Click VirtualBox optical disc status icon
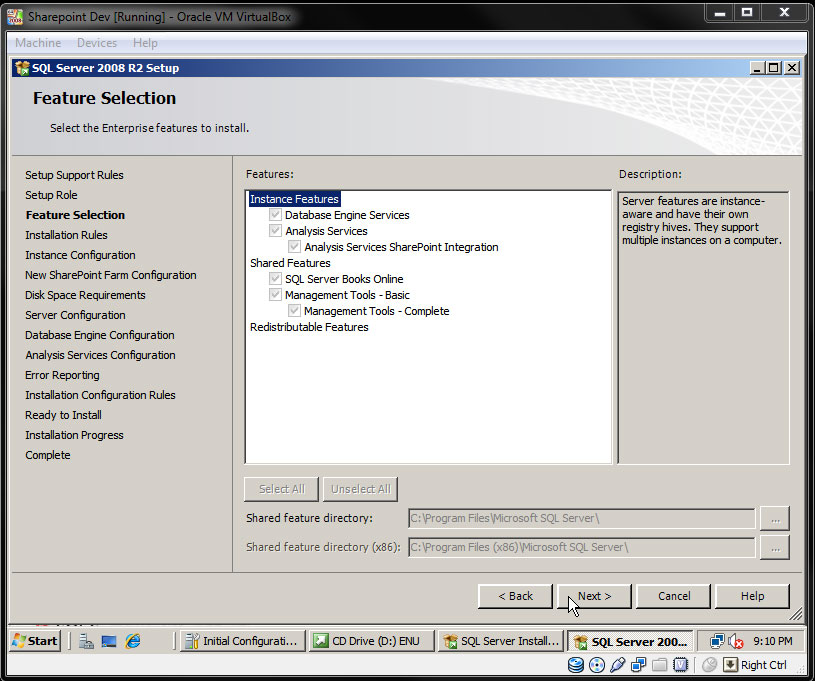This screenshot has height=681, width=815. [597, 665]
